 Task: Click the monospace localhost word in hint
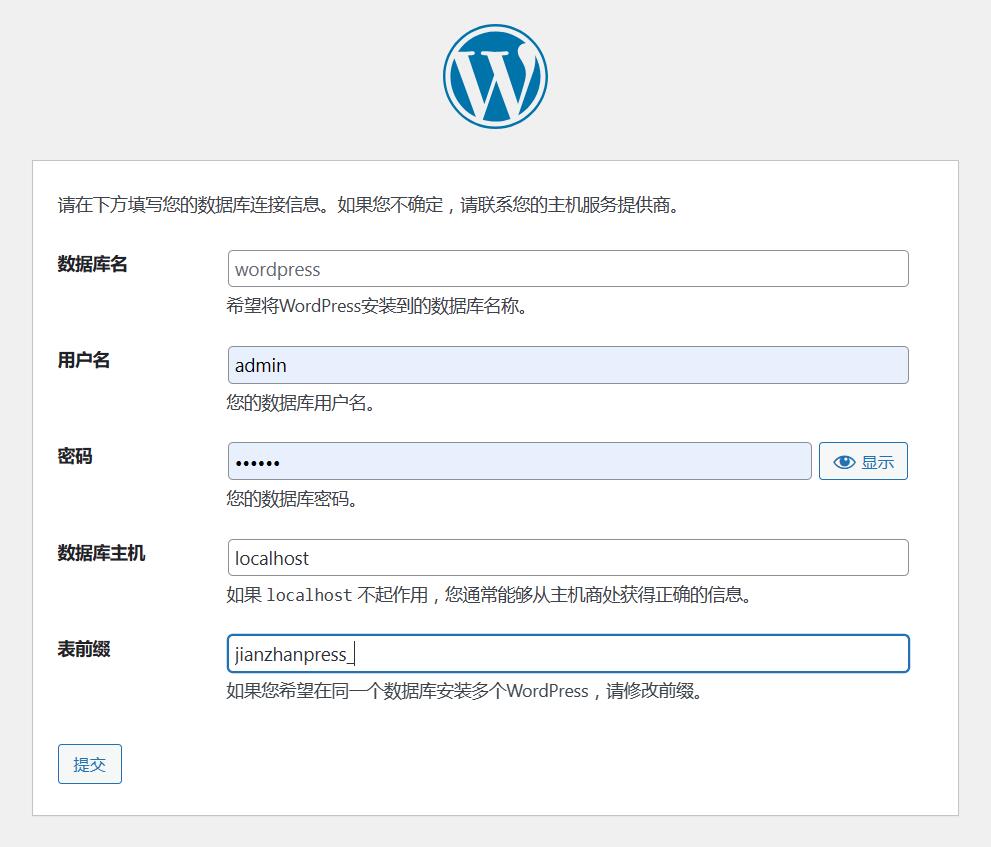click(309, 595)
